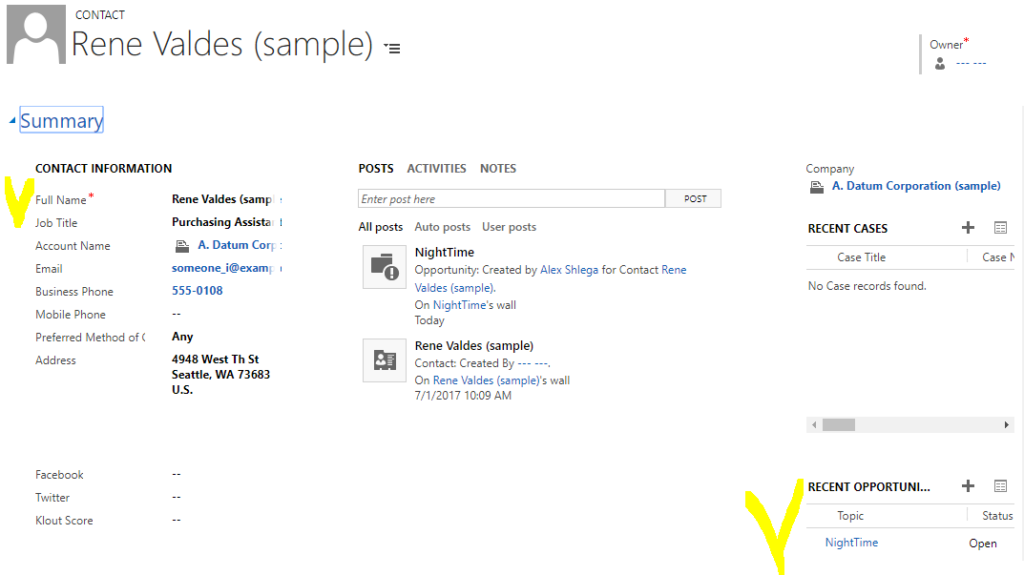Open grid view icon in Recent Cases
The height and width of the screenshot is (575, 1024).
pyautogui.click(x=1000, y=228)
